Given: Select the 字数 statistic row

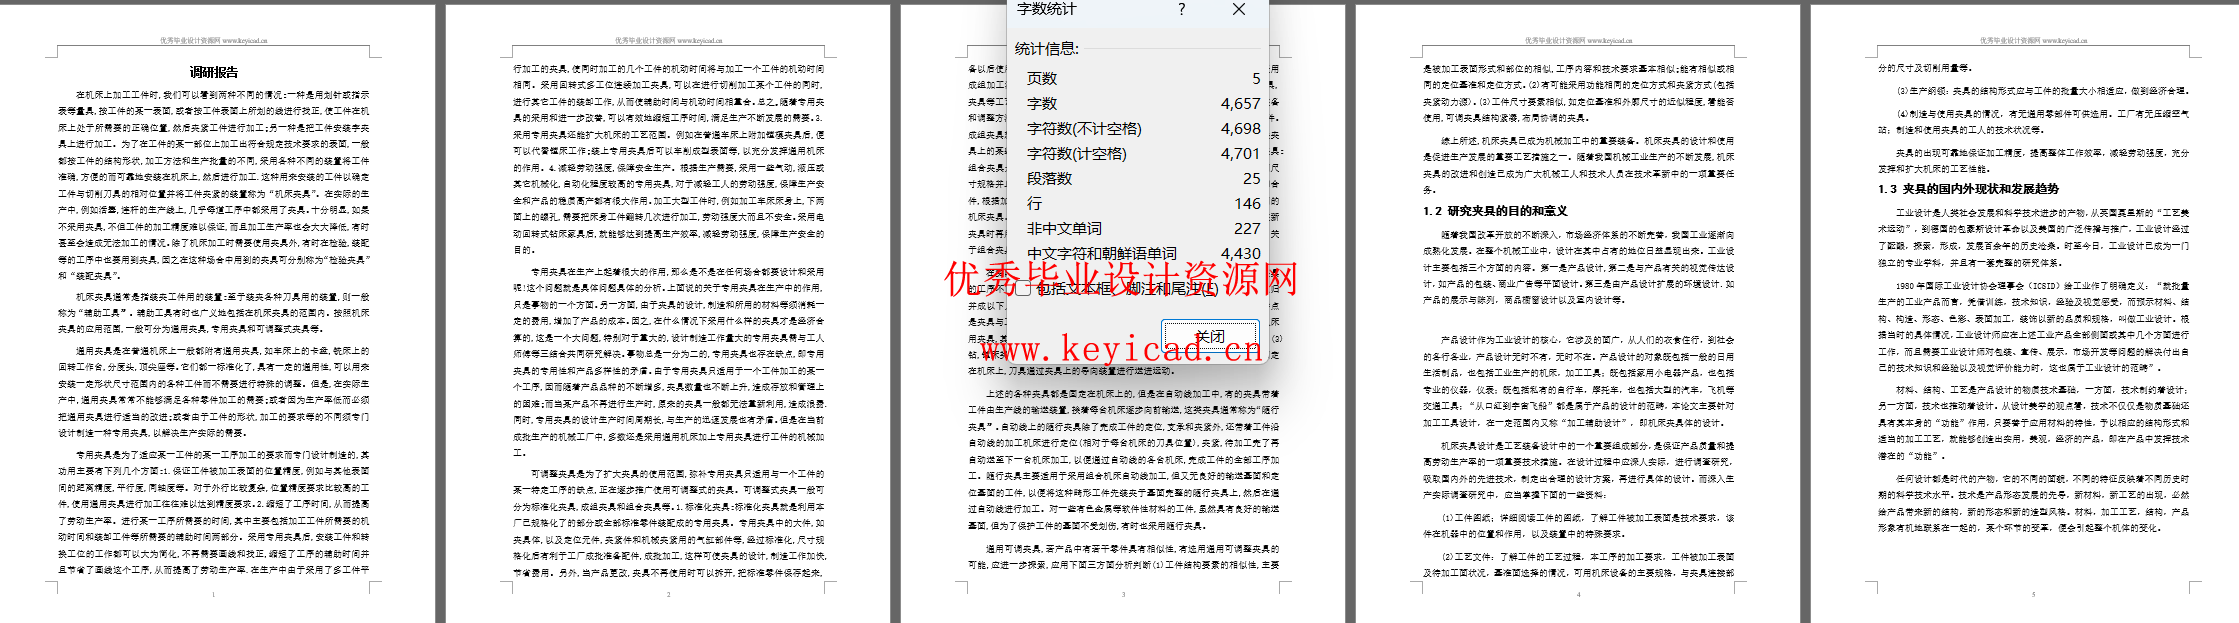Looking at the screenshot, I should pos(1140,103).
